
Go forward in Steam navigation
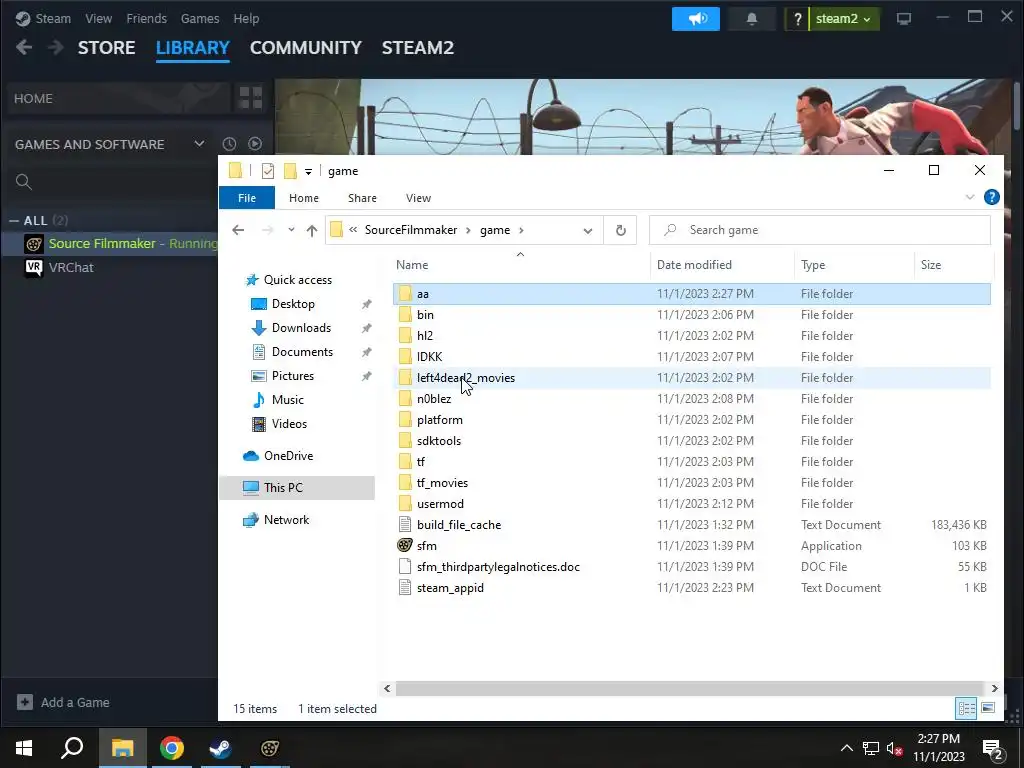coord(56,47)
